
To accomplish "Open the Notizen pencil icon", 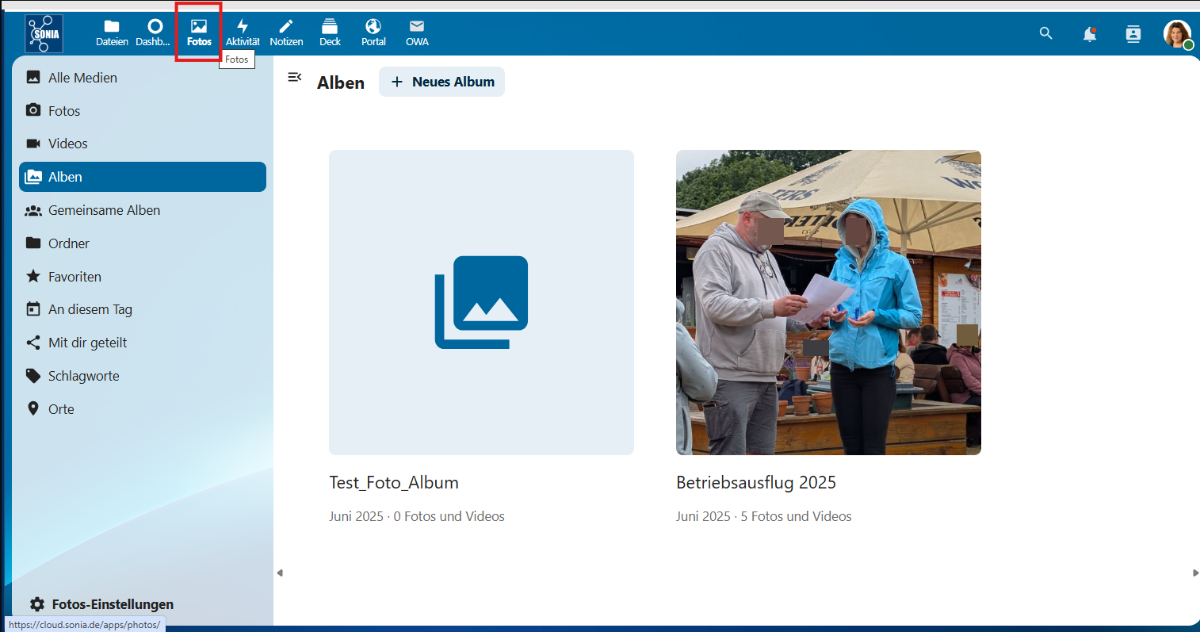I will tap(286, 32).
